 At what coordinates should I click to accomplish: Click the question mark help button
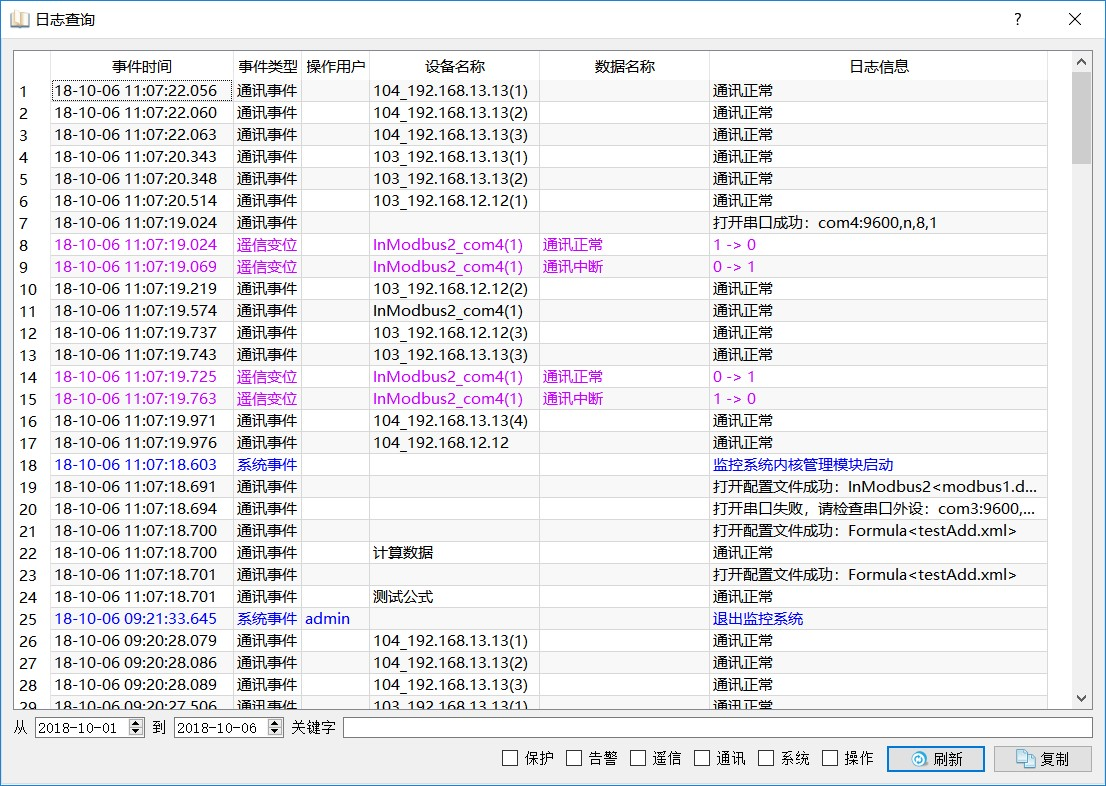click(1017, 19)
